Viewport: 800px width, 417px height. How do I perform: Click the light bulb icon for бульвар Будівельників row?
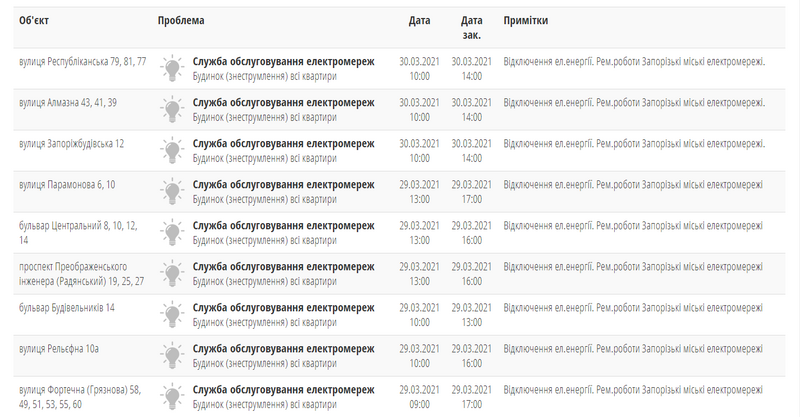[173, 314]
